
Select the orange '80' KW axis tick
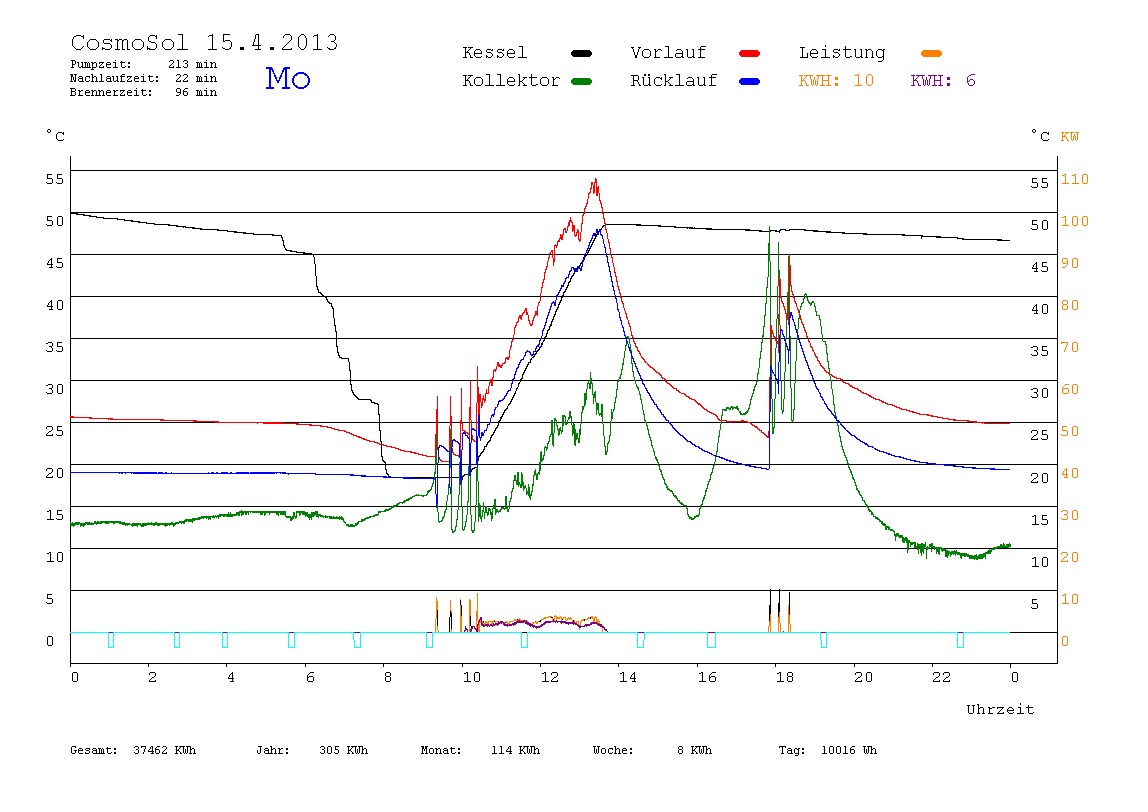coord(1070,305)
